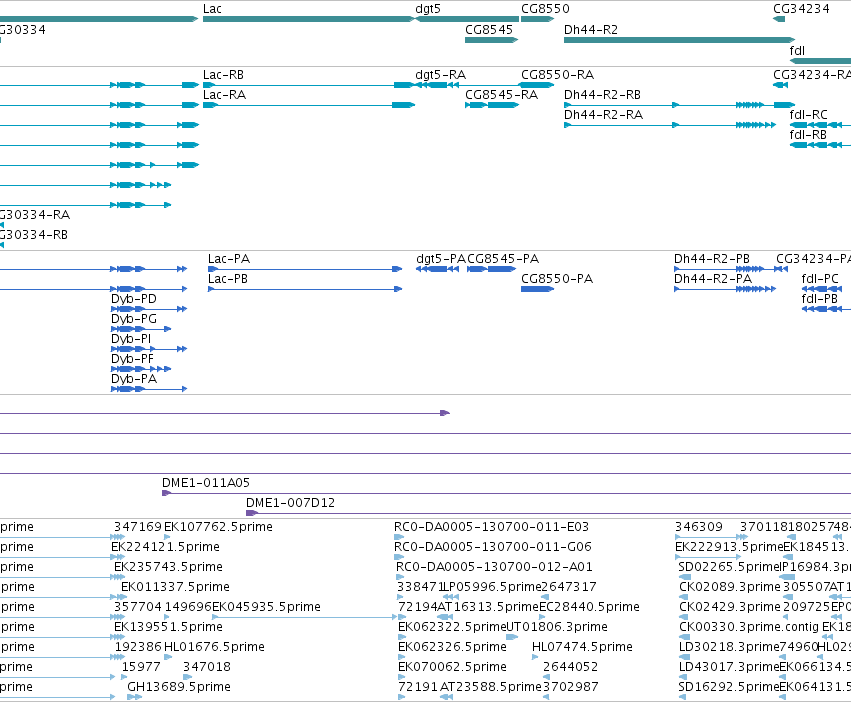Image resolution: width=851 pixels, height=702 pixels.
Task: Select EST EC28440.5prime
Action: [589, 607]
